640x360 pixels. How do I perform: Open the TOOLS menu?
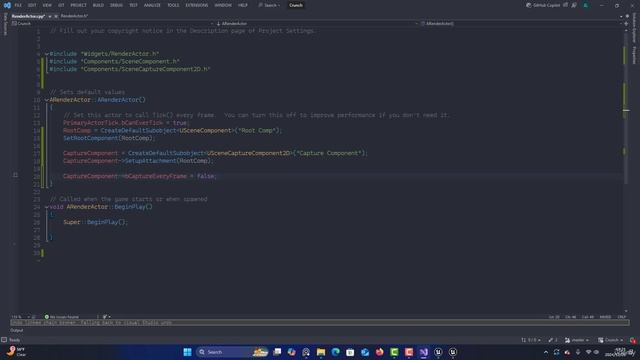click(173, 5)
